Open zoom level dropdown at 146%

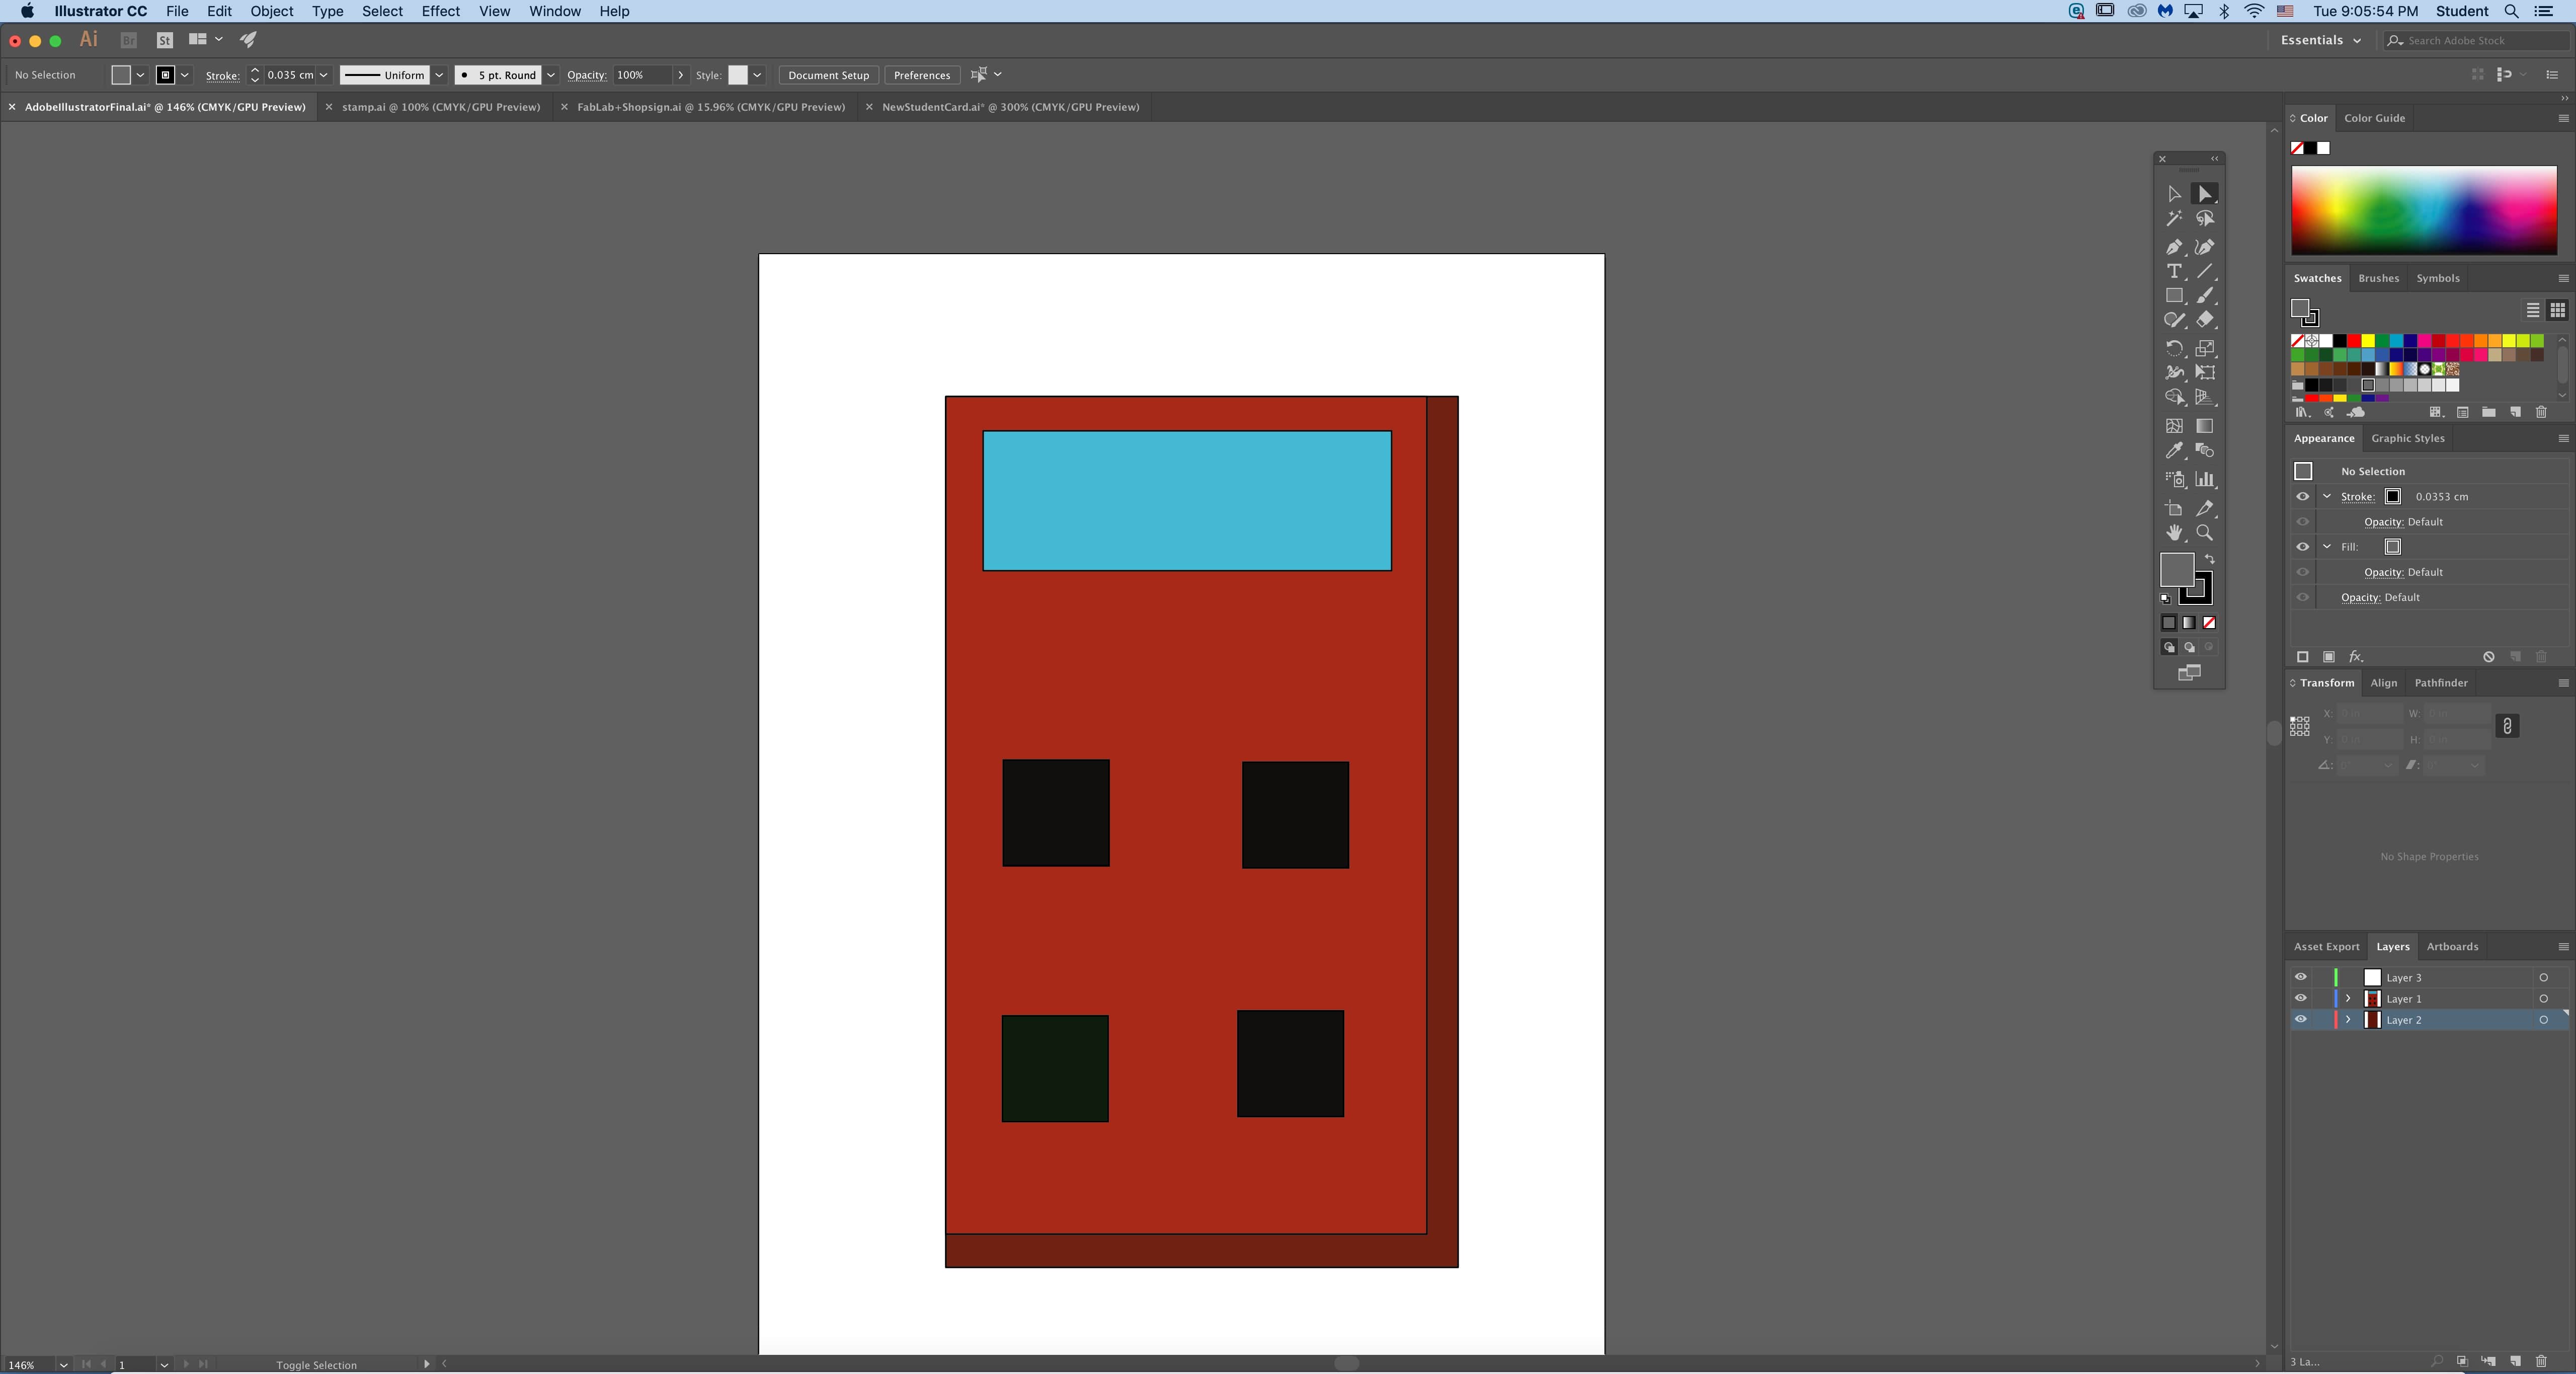click(63, 1365)
